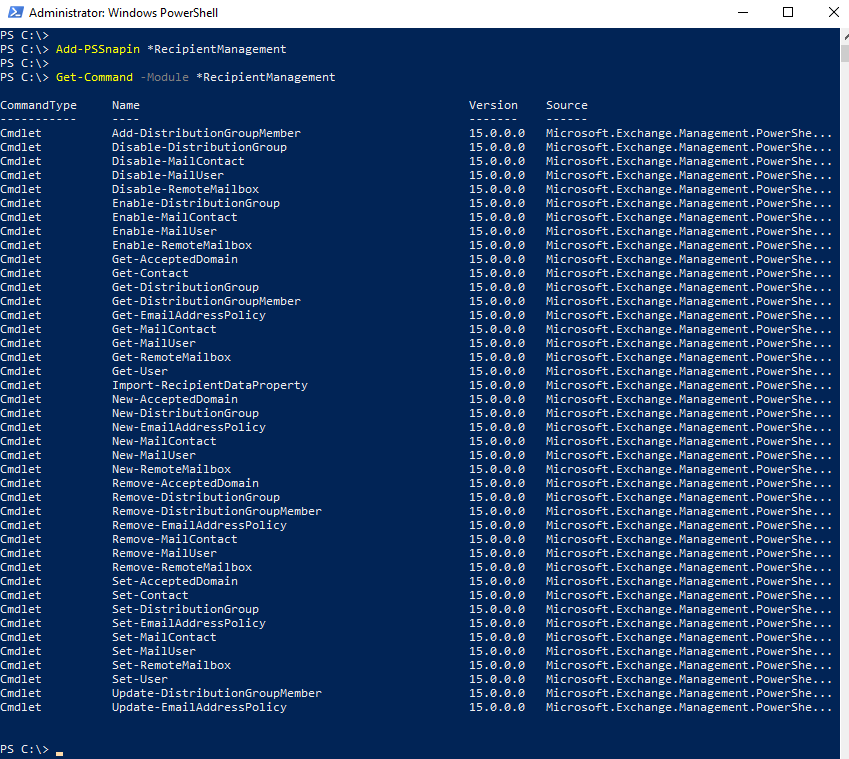Click Remove-RemoteMailbox cmdlet name

(182, 568)
